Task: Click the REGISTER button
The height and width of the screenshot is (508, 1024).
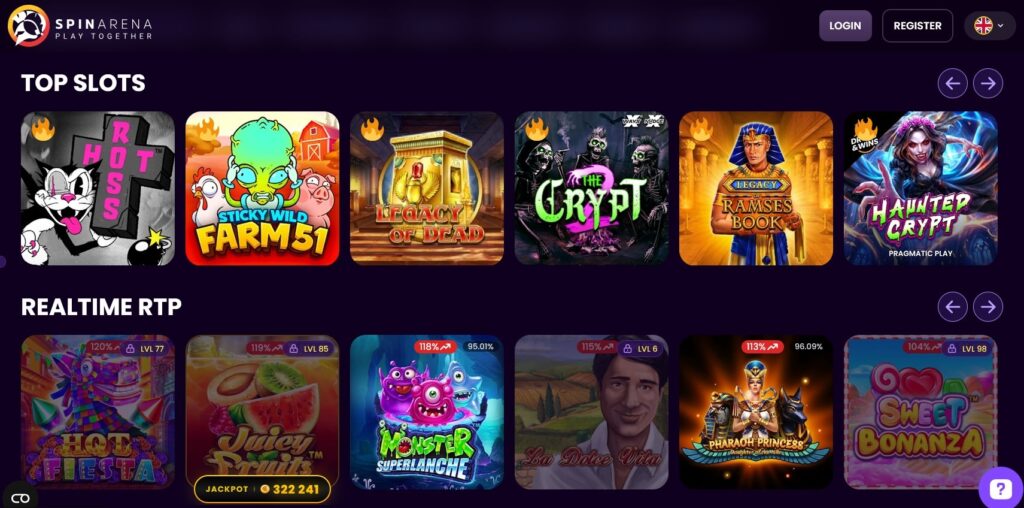Action: point(918,25)
